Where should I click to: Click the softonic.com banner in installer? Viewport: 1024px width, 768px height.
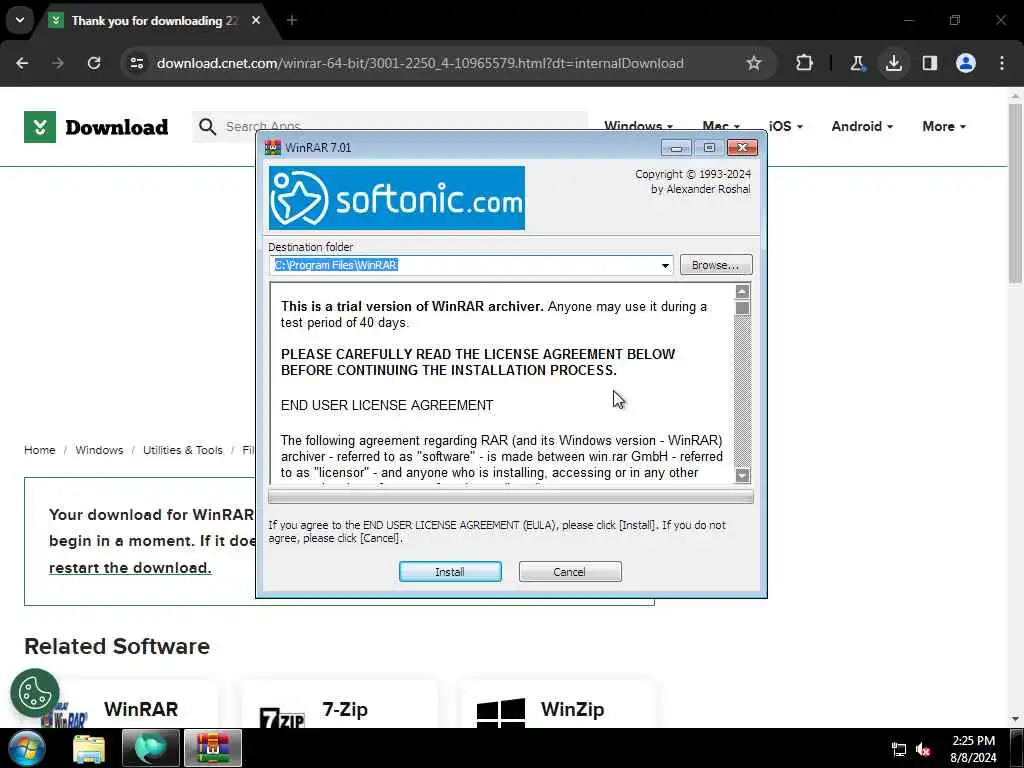click(396, 198)
